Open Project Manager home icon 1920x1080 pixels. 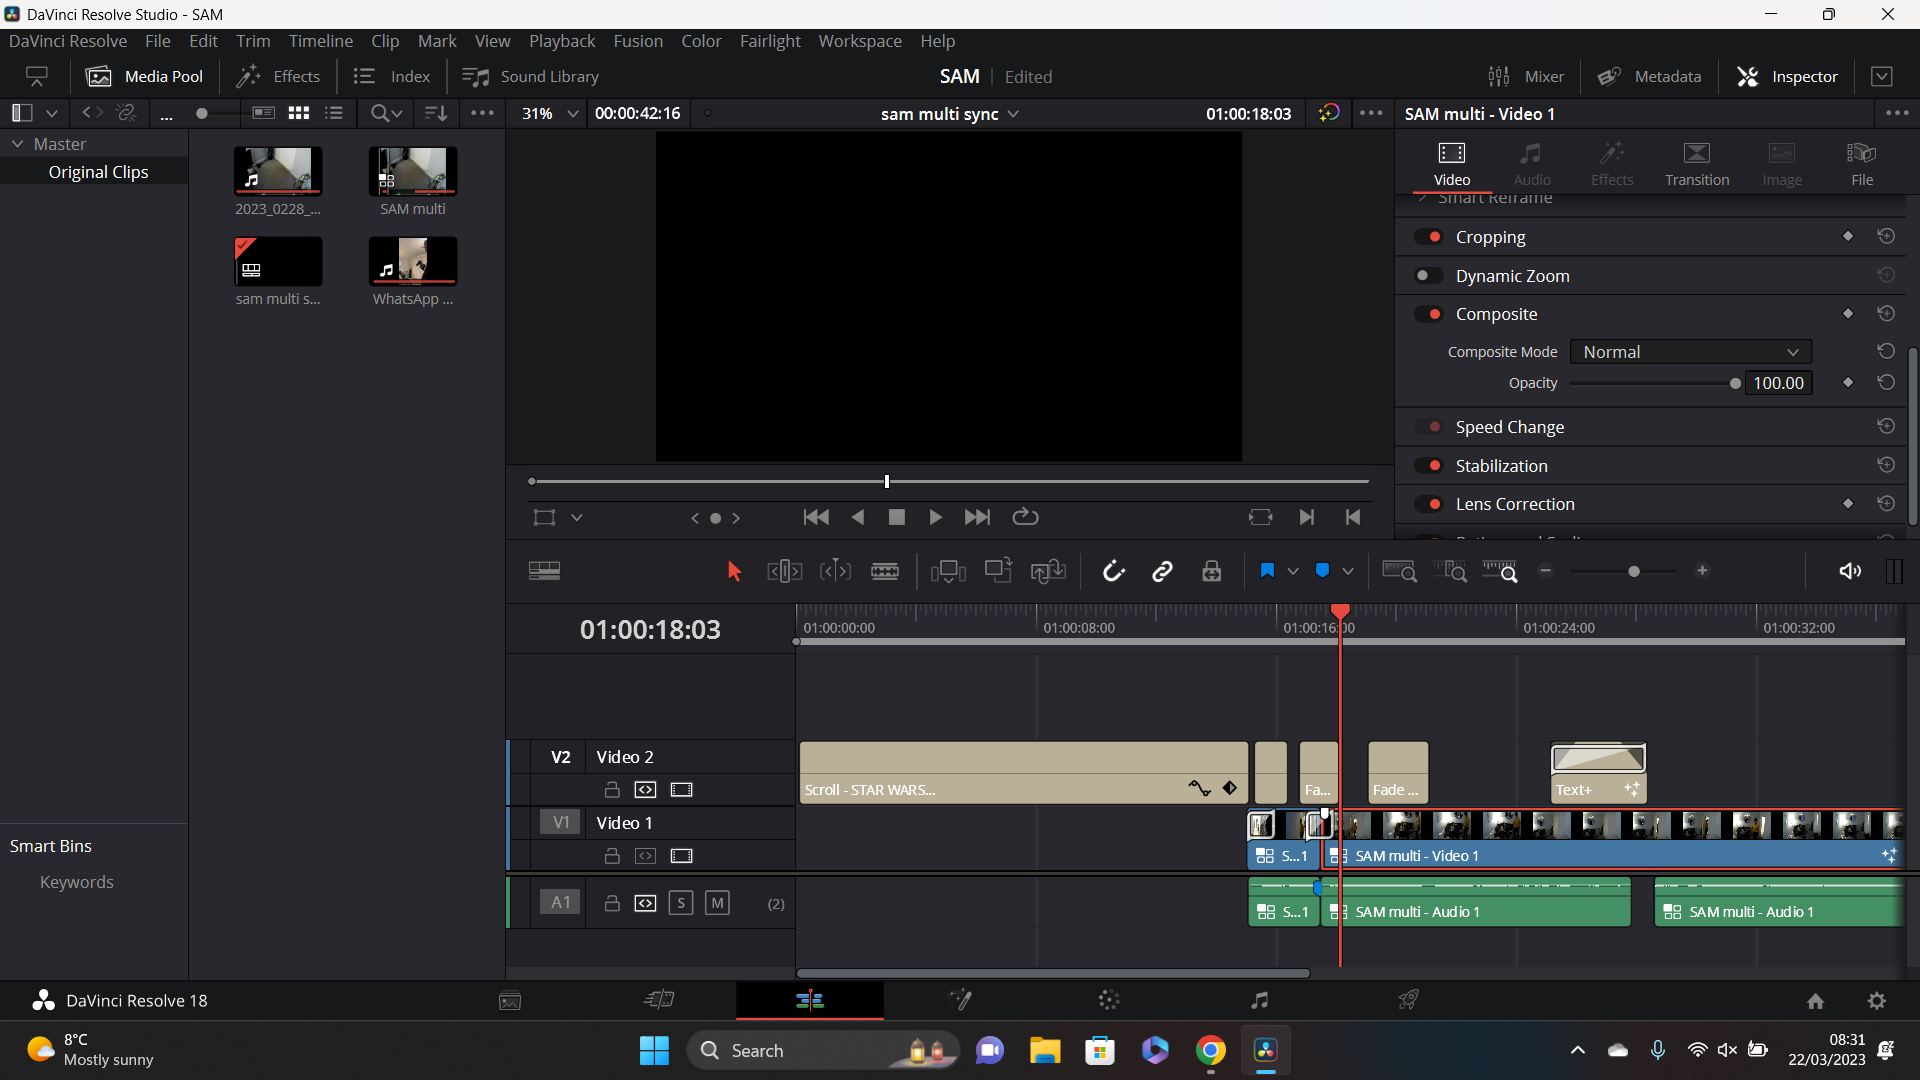point(1815,1001)
